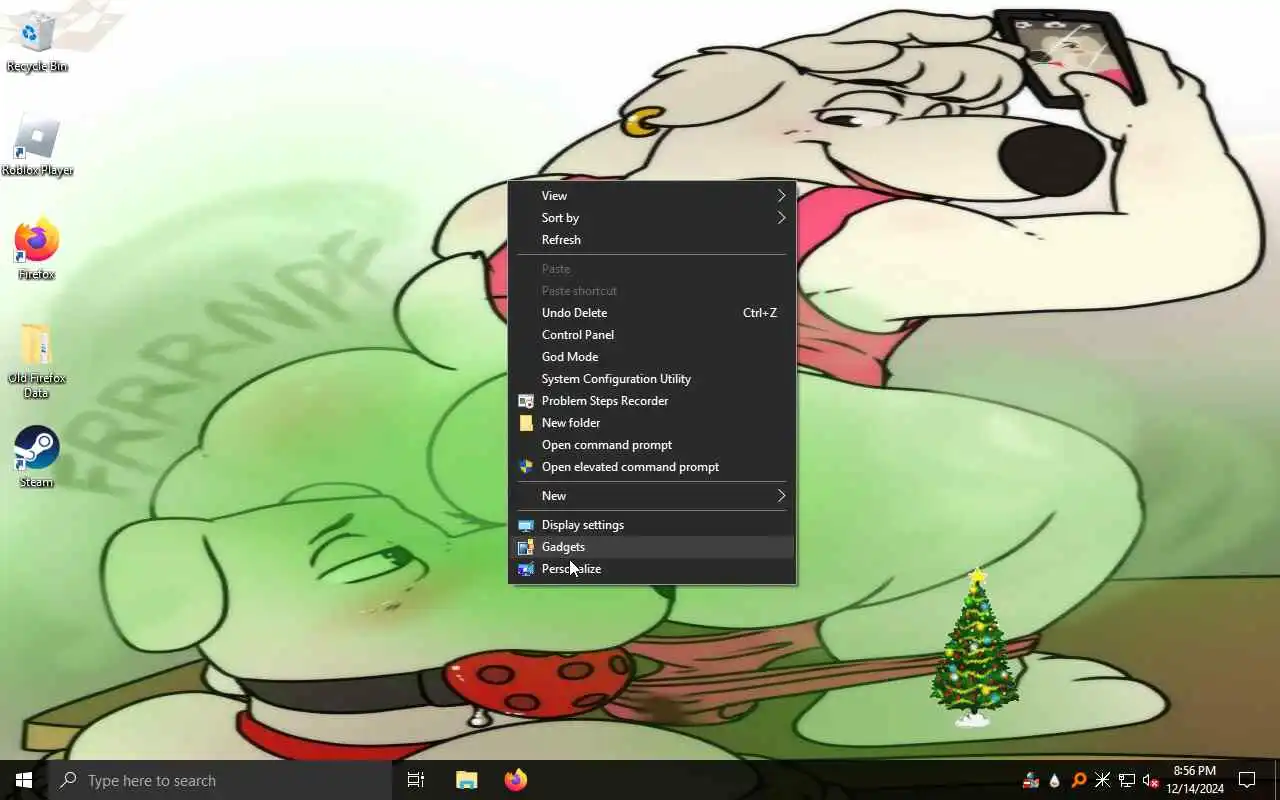Viewport: 1280px width, 800px height.
Task: Select the Old Firefox Data folder
Action: click(37, 360)
